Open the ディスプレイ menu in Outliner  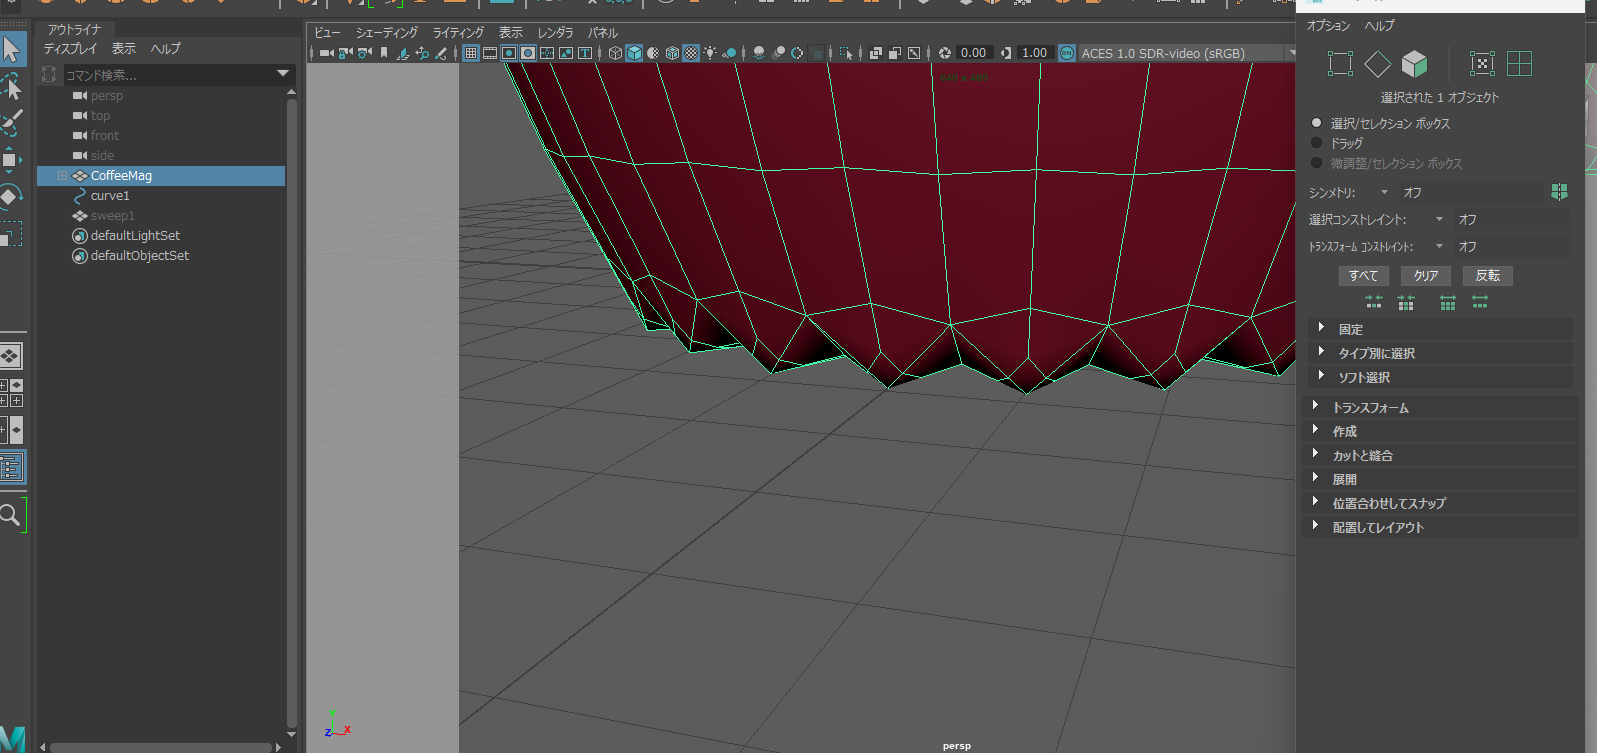pos(70,48)
